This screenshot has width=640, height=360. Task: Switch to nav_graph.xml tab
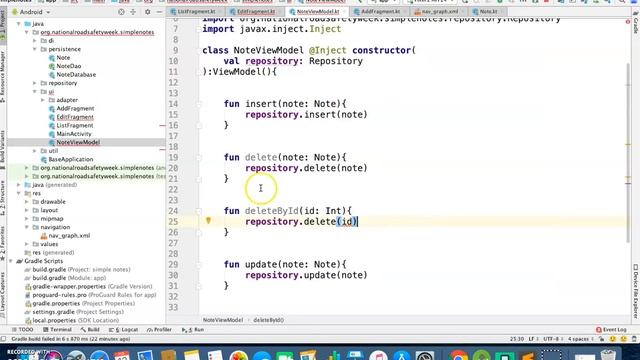click(439, 12)
